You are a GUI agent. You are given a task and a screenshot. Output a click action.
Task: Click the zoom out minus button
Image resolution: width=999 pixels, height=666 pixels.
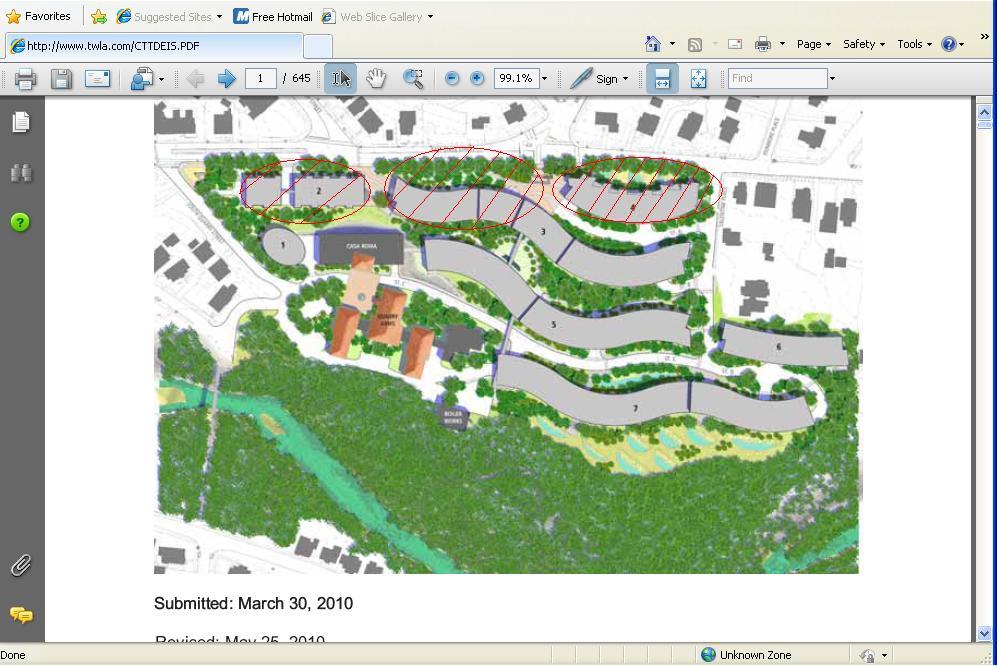pyautogui.click(x=452, y=79)
